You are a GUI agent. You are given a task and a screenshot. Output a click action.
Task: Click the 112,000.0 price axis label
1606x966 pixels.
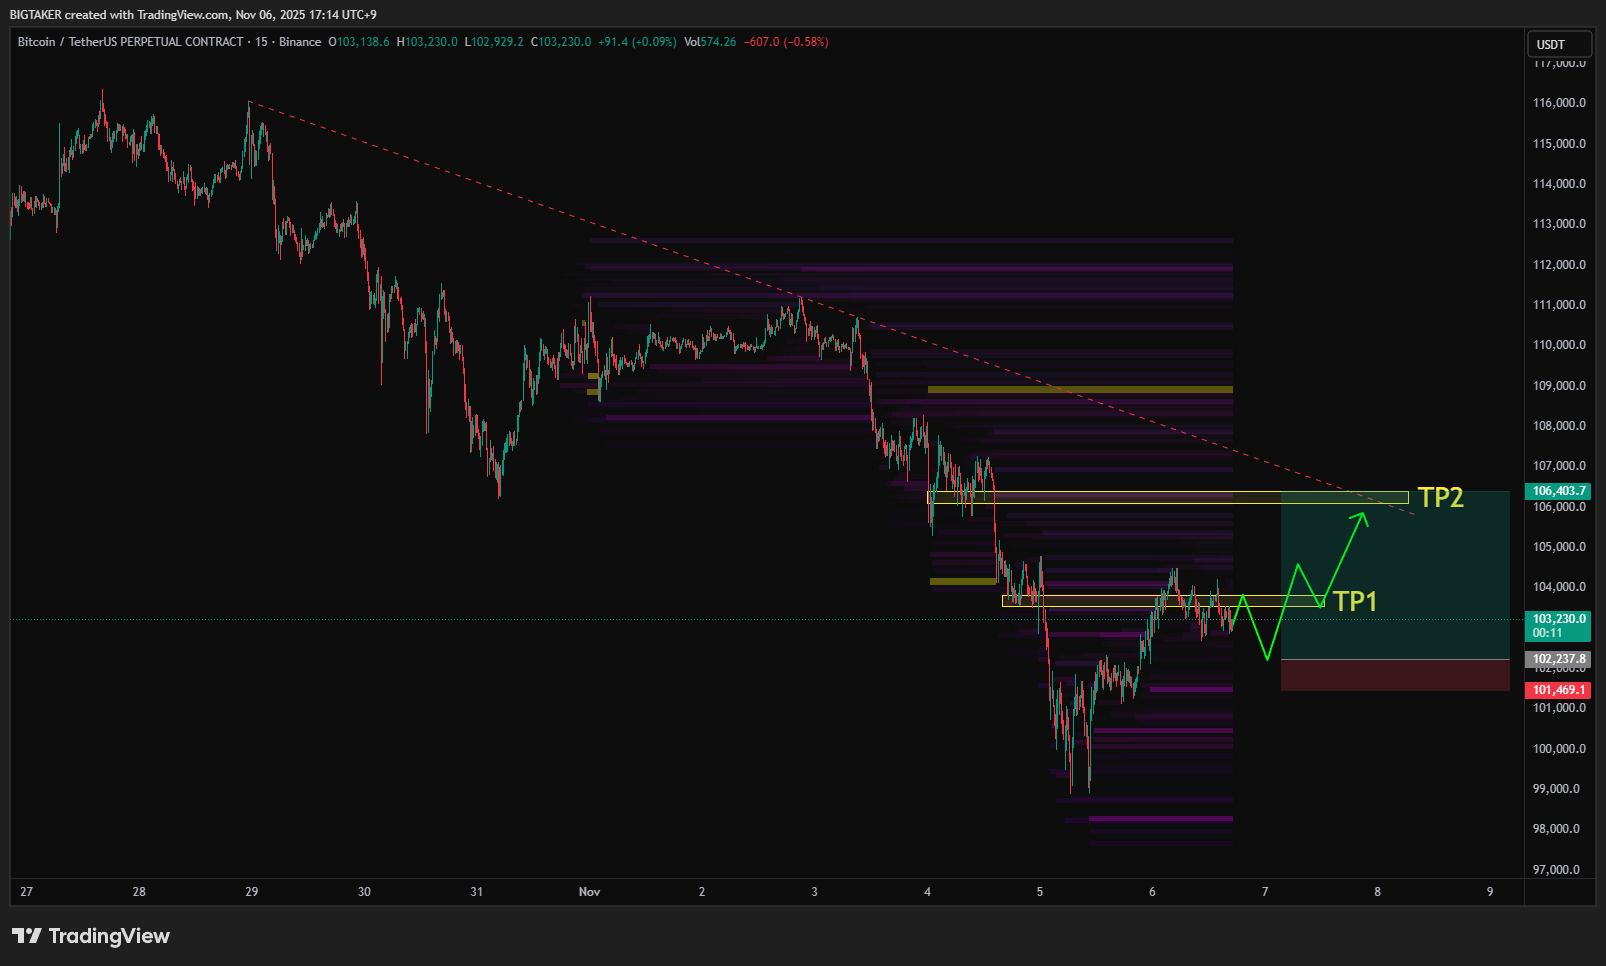[x=1559, y=265]
